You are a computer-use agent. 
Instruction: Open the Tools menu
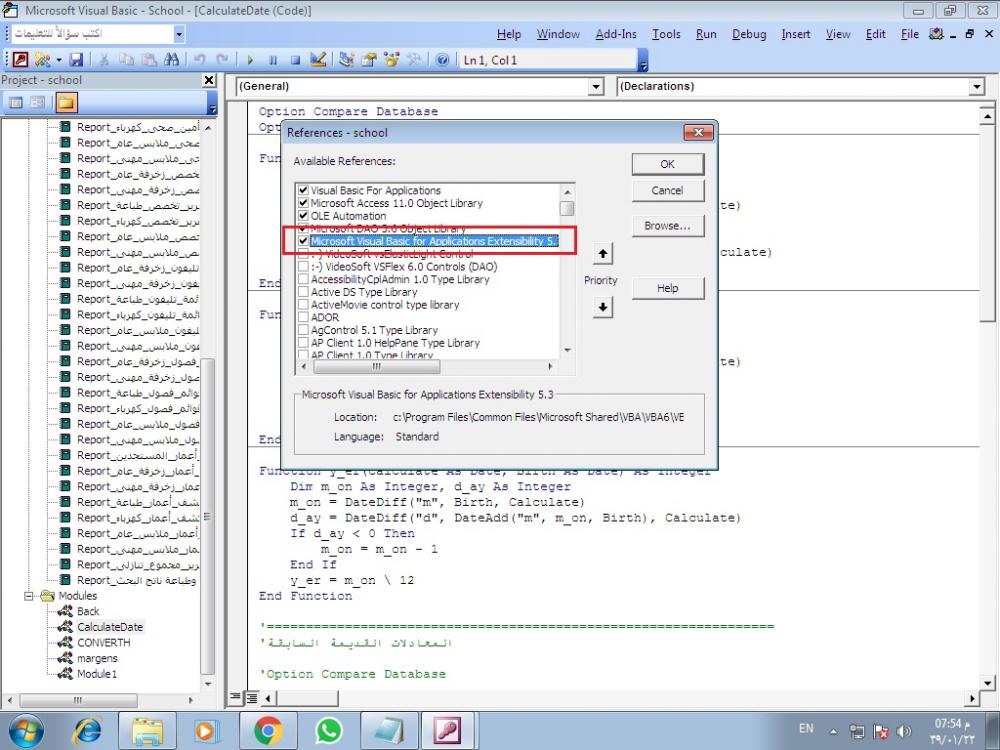click(x=666, y=34)
